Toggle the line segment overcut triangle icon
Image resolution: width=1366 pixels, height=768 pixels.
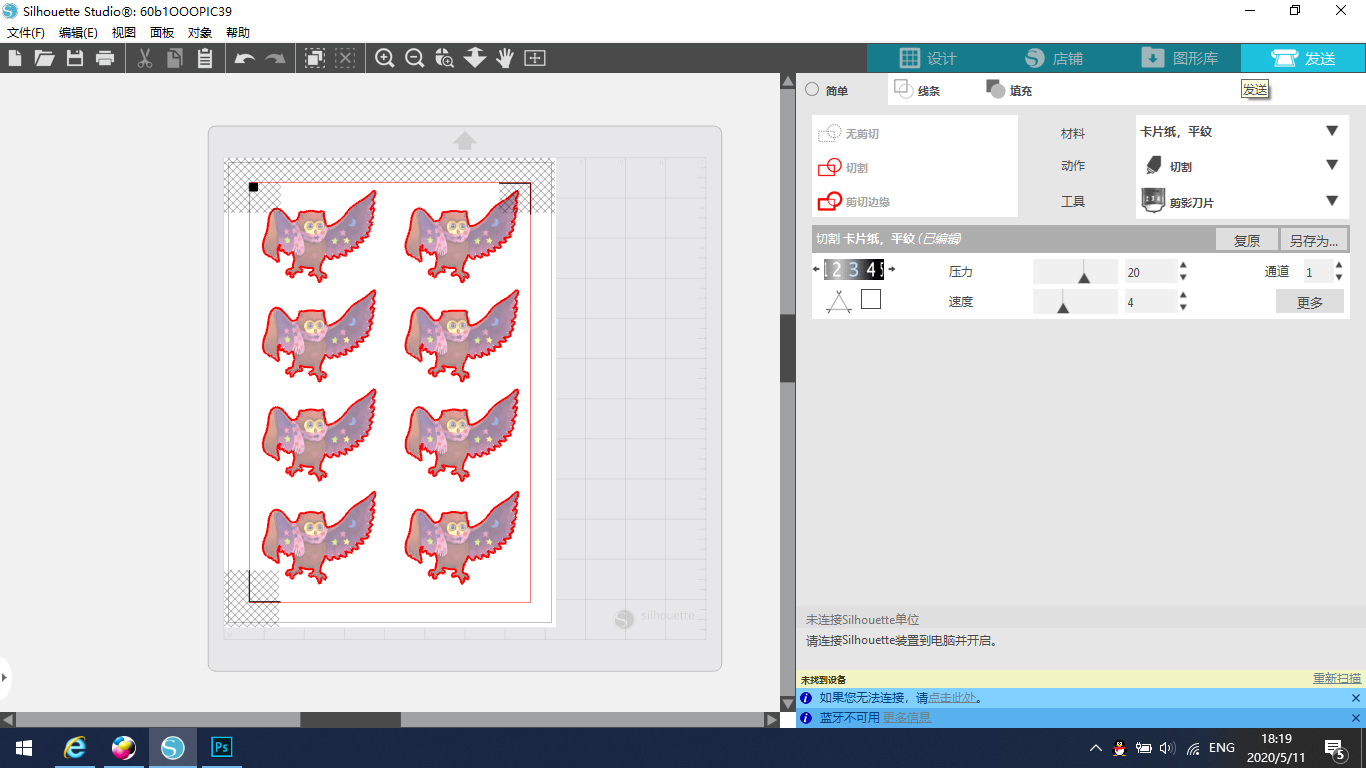839,301
